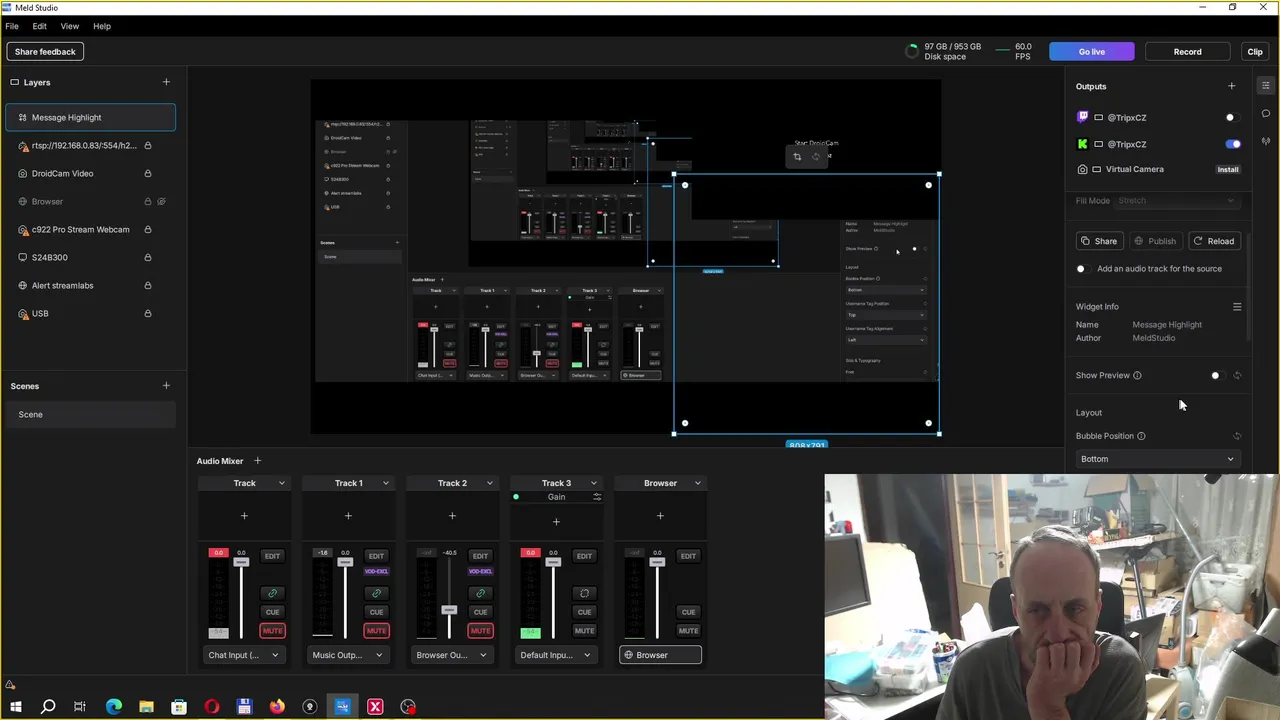Screen dimensions: 1280x720
Task: Open the Help menu
Action: (x=102, y=26)
